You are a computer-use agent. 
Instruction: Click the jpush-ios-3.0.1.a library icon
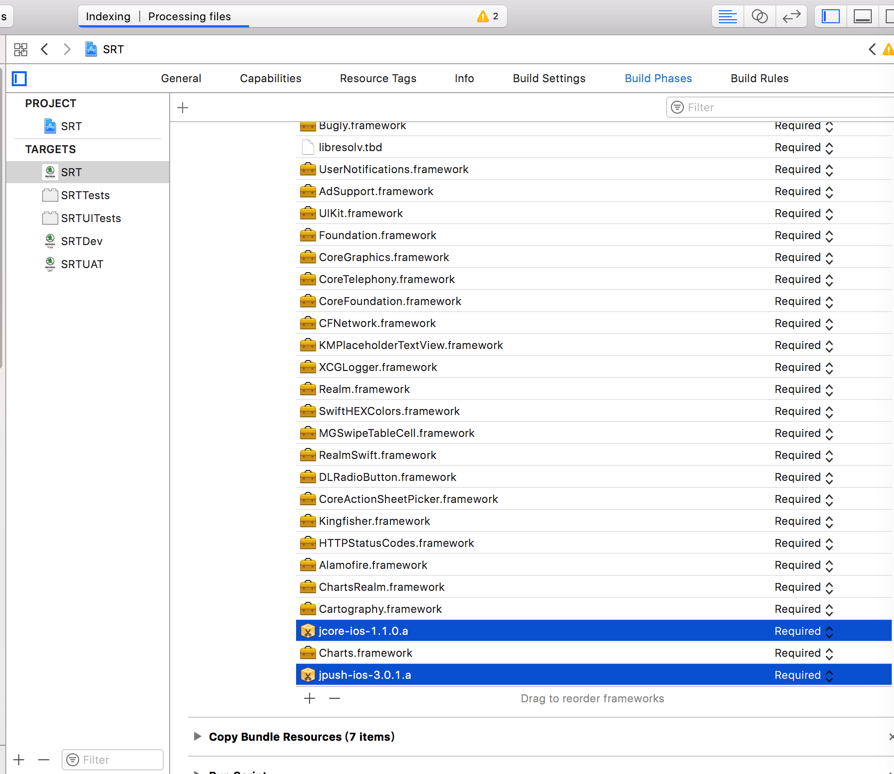[x=308, y=675]
